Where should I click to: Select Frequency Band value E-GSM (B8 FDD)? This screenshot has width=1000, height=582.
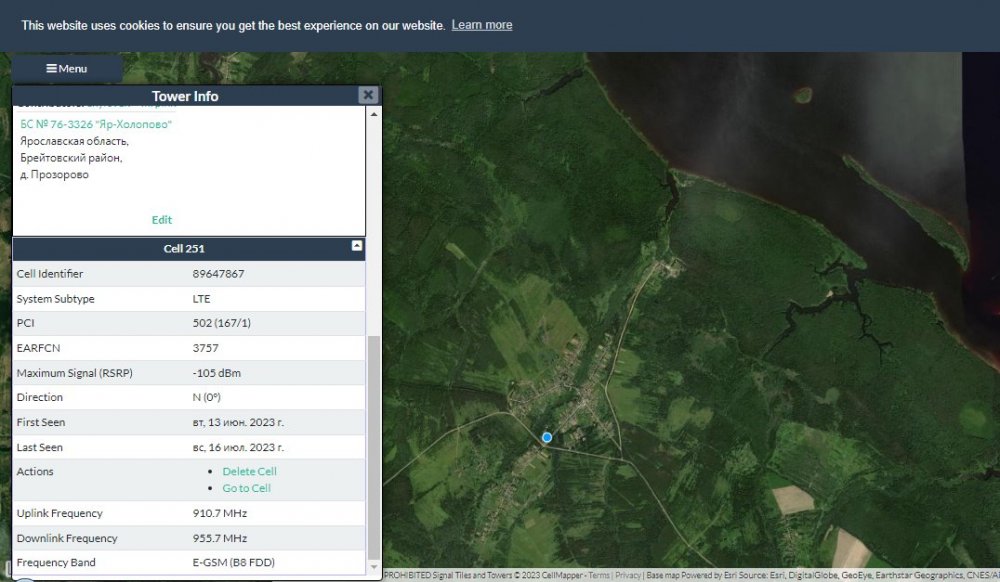(x=233, y=562)
